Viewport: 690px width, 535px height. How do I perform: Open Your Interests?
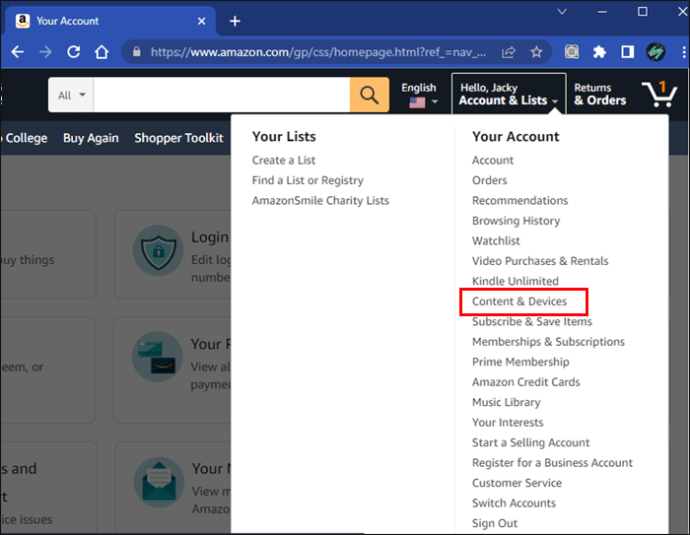pos(507,422)
